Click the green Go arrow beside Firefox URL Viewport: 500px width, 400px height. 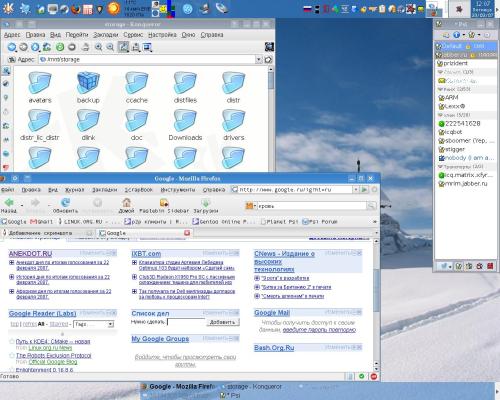pos(364,189)
